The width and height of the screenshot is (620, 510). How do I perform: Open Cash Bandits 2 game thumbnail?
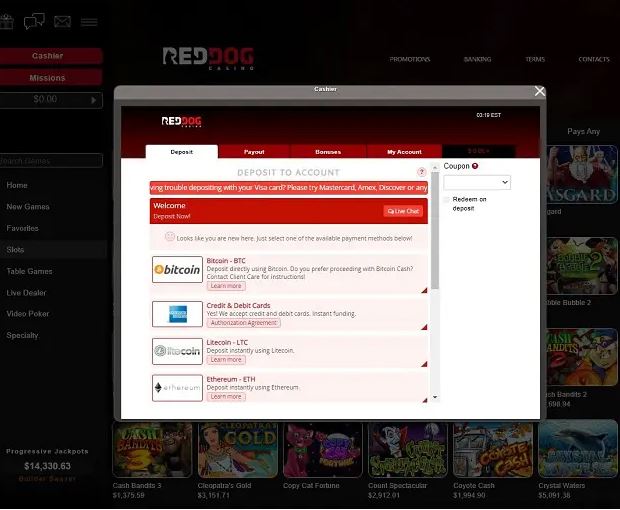point(582,357)
